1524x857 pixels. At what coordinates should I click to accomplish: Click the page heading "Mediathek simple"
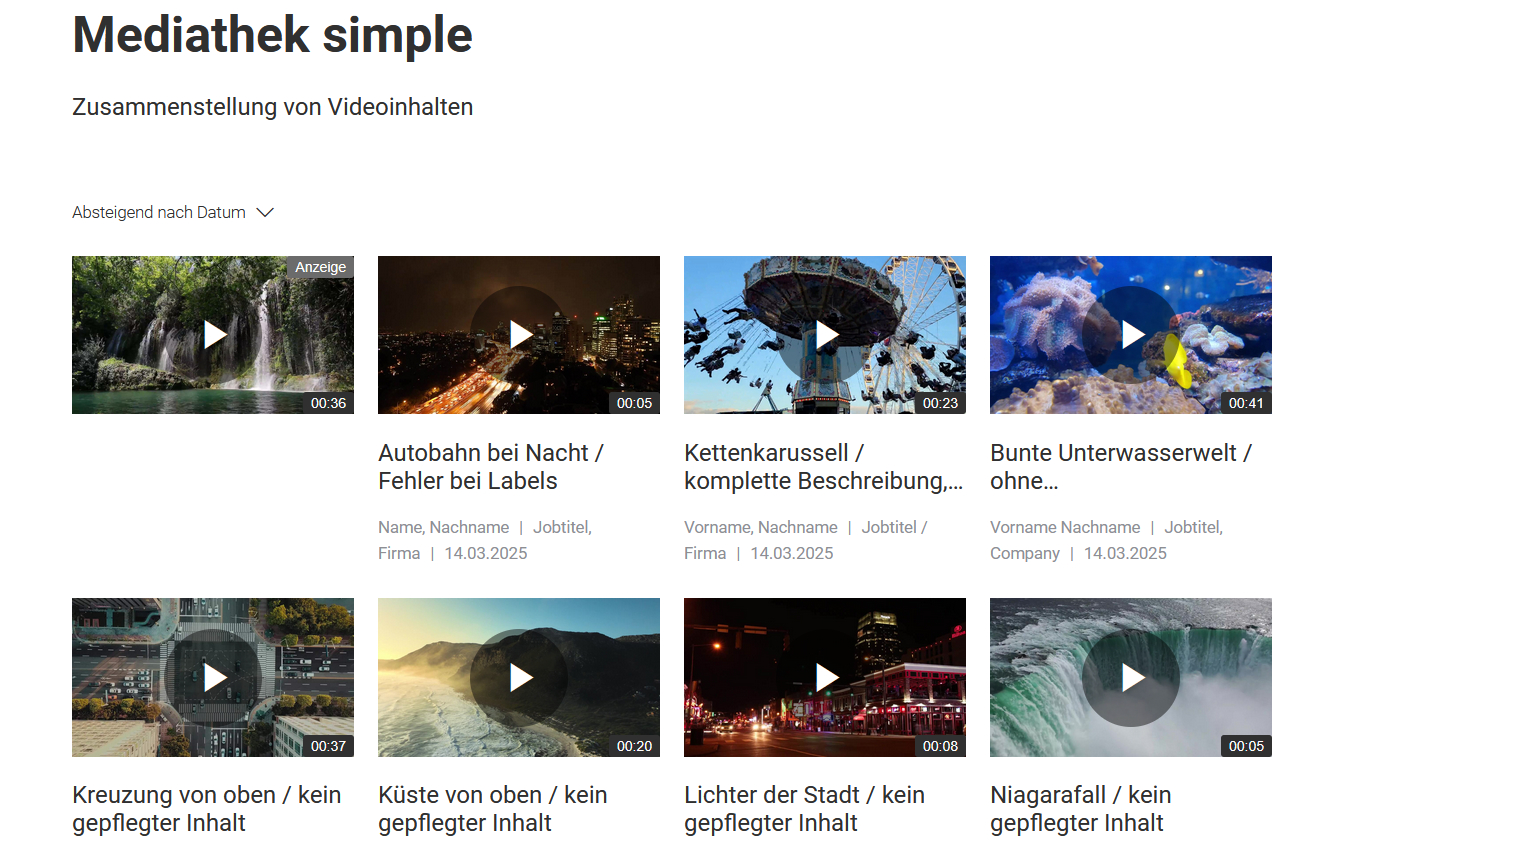(x=272, y=35)
